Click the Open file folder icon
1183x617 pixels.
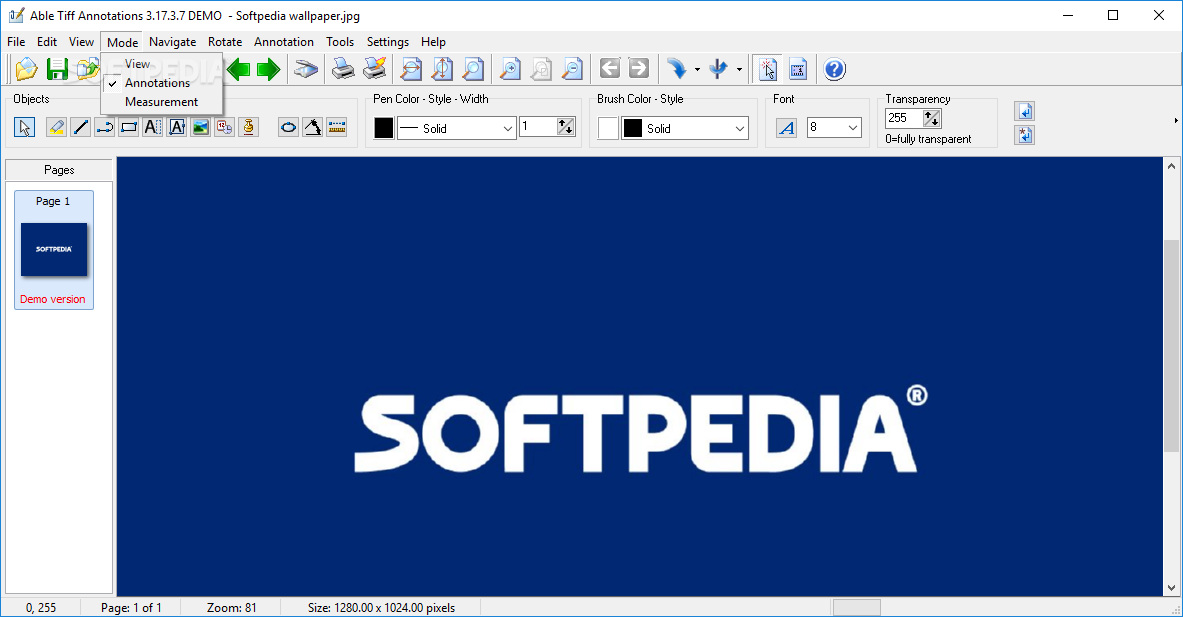(26, 69)
